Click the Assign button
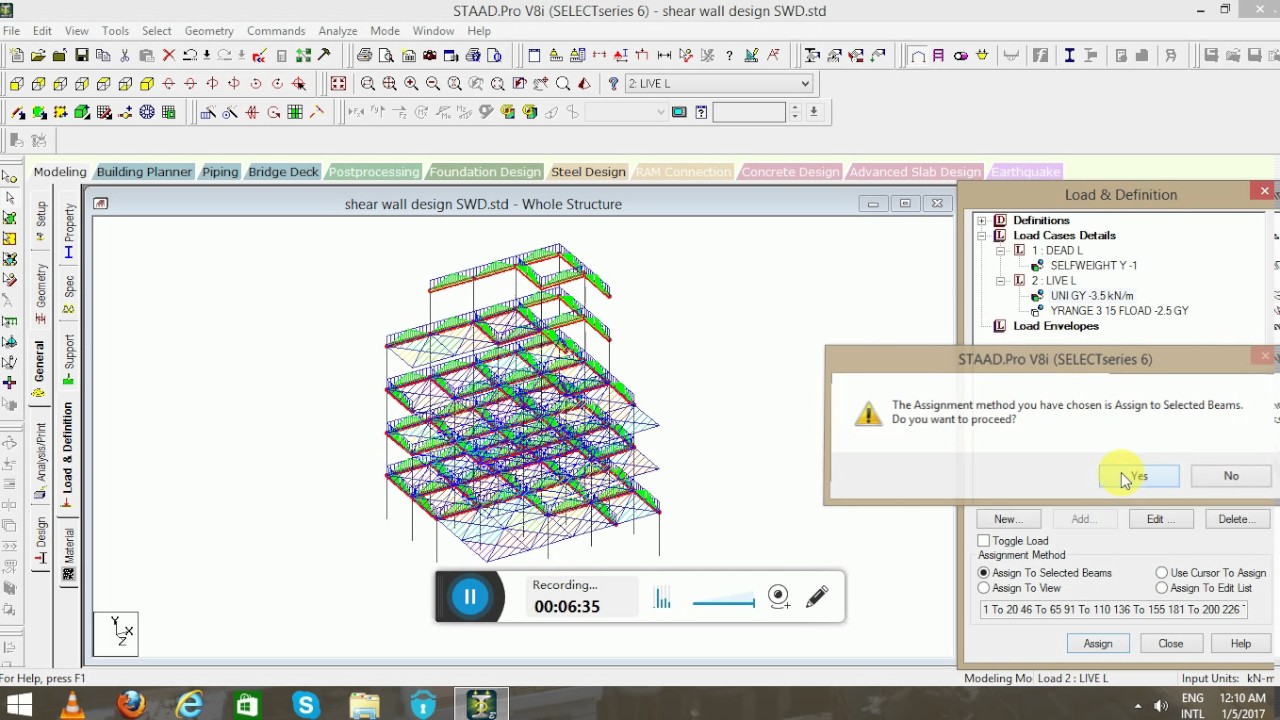Screen dimensions: 1280x720 tap(1098, 644)
